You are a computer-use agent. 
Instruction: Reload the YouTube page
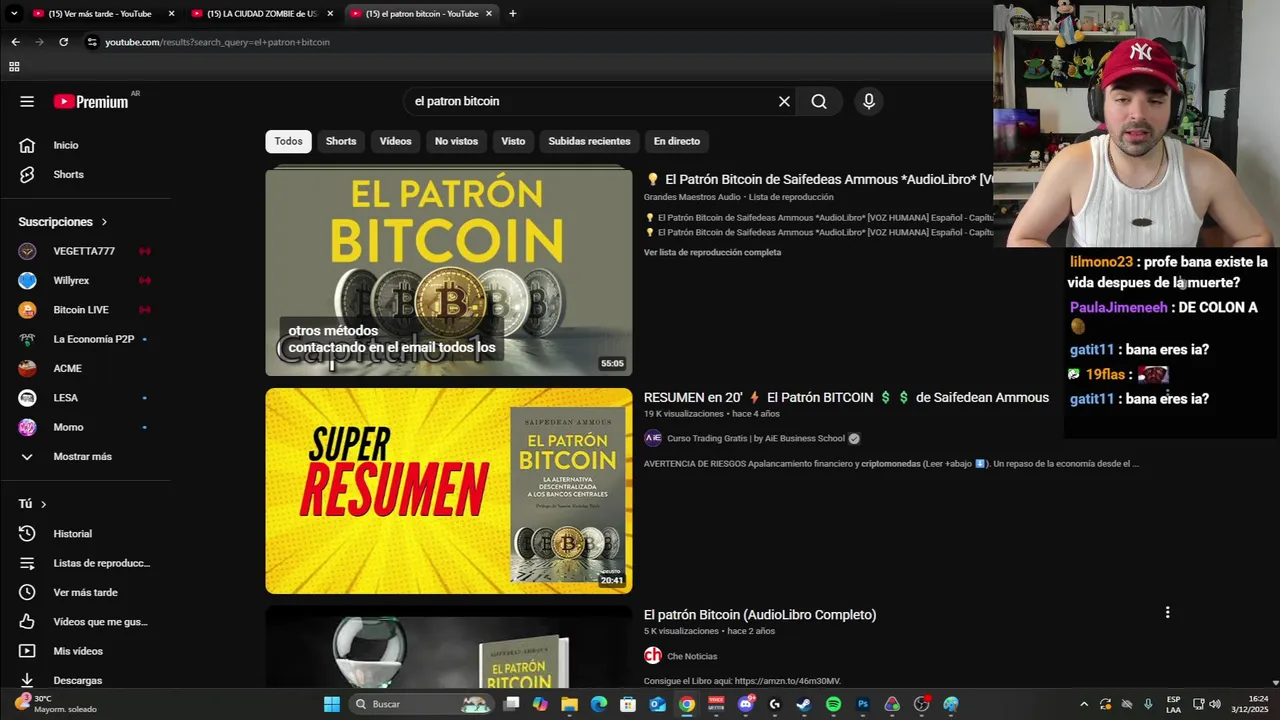63,42
